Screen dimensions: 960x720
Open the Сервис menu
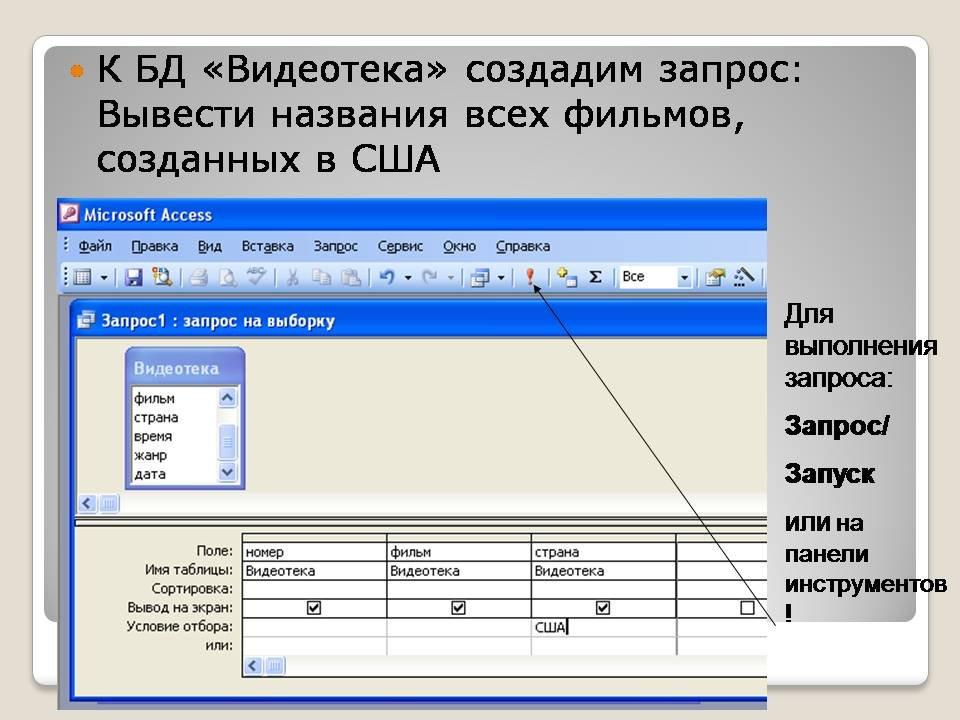[400, 246]
